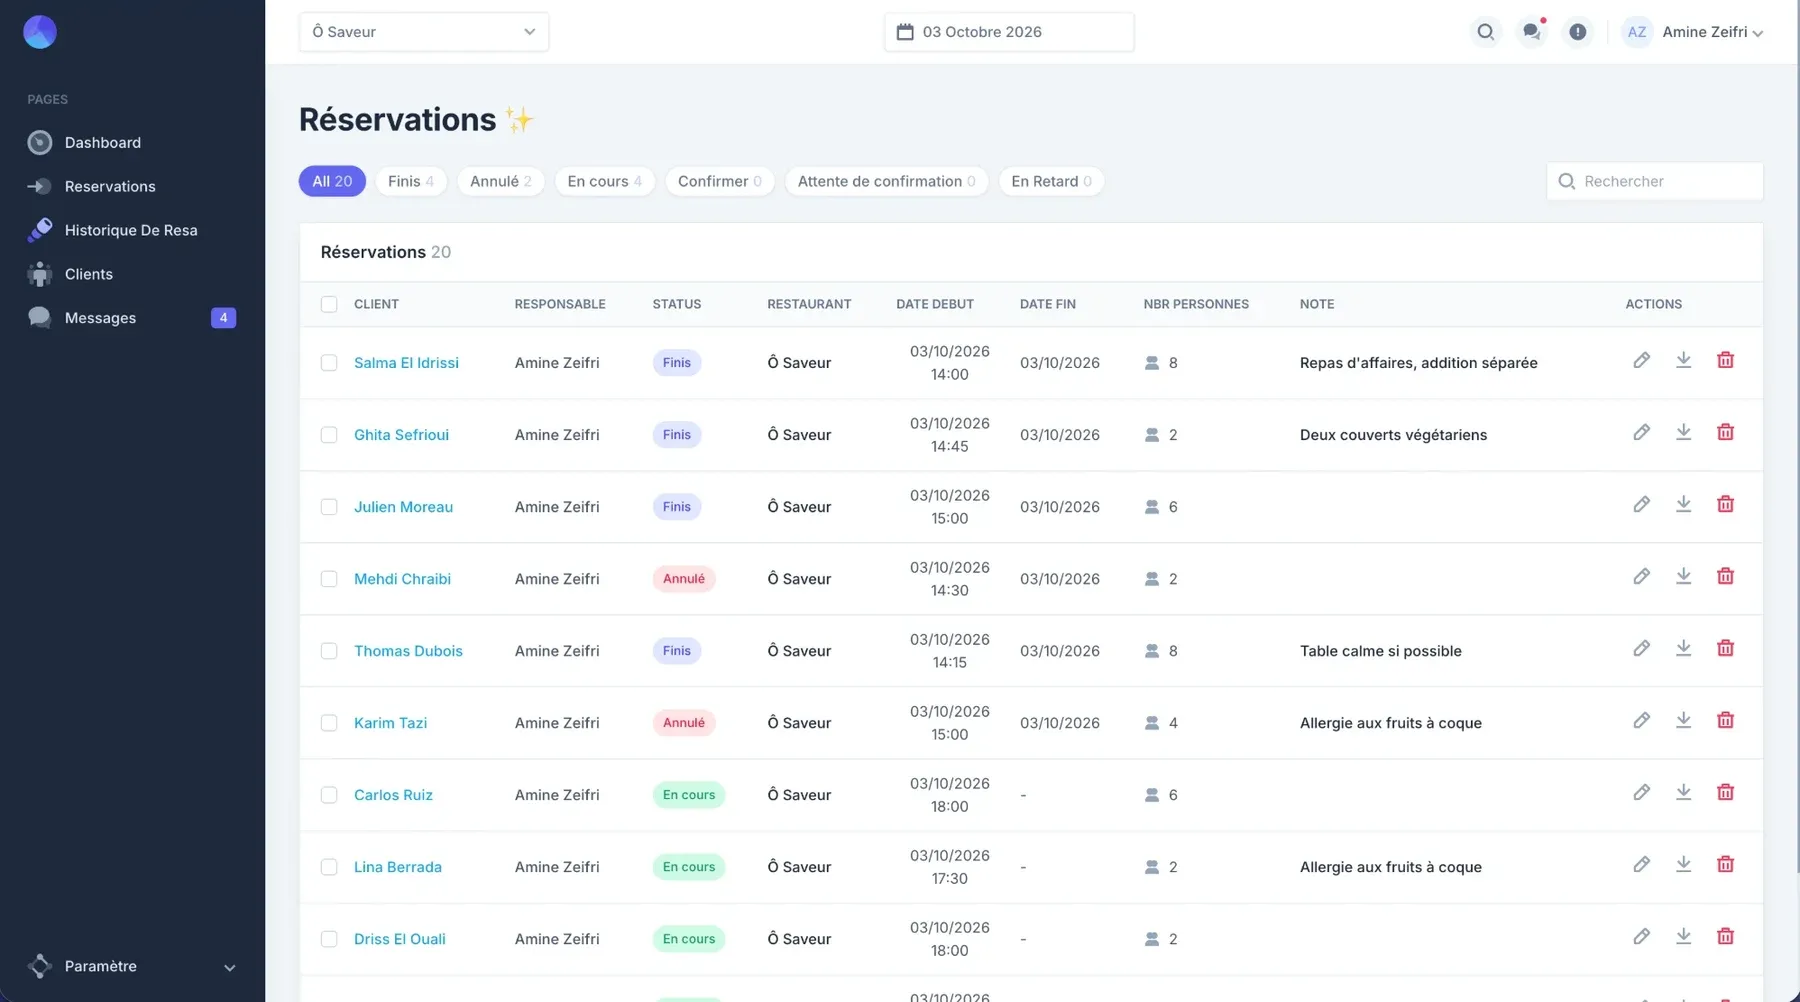Edit Ghita Sefrioui reservation
The height and width of the screenshot is (1002, 1800).
point(1641,432)
